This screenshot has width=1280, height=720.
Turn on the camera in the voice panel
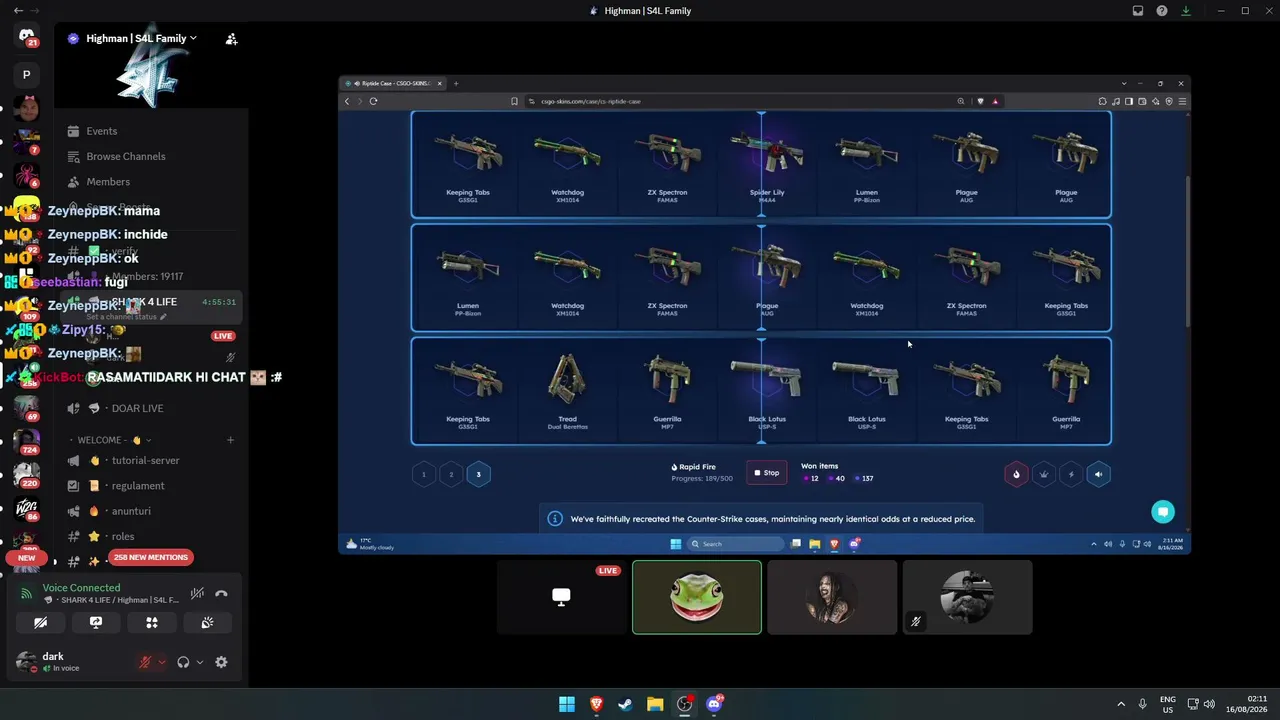[x=40, y=622]
